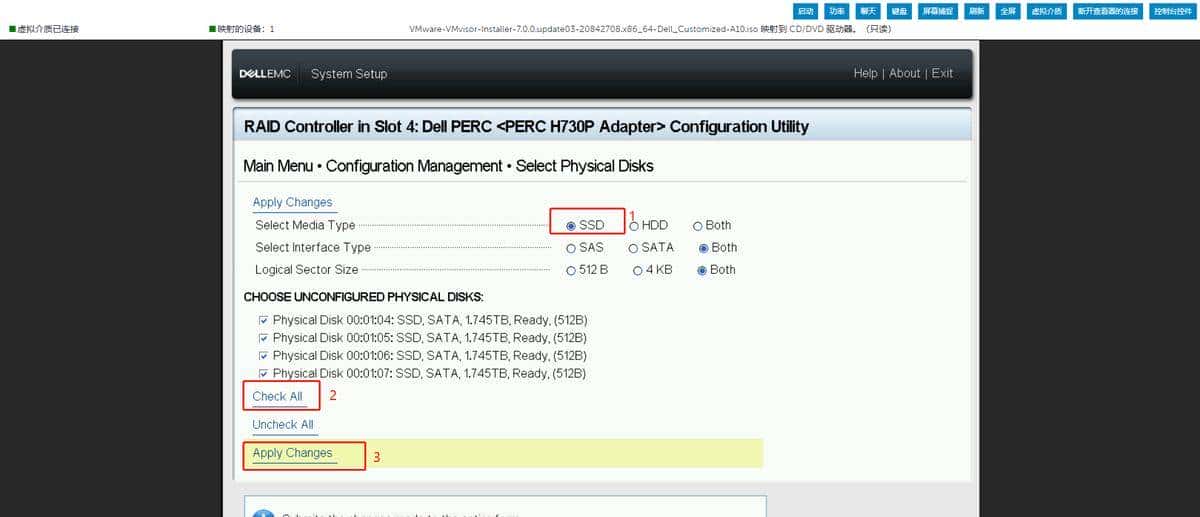This screenshot has width=1200, height=517.
Task: Click Physical Disk 00:01:06 row text
Action: click(x=430, y=356)
